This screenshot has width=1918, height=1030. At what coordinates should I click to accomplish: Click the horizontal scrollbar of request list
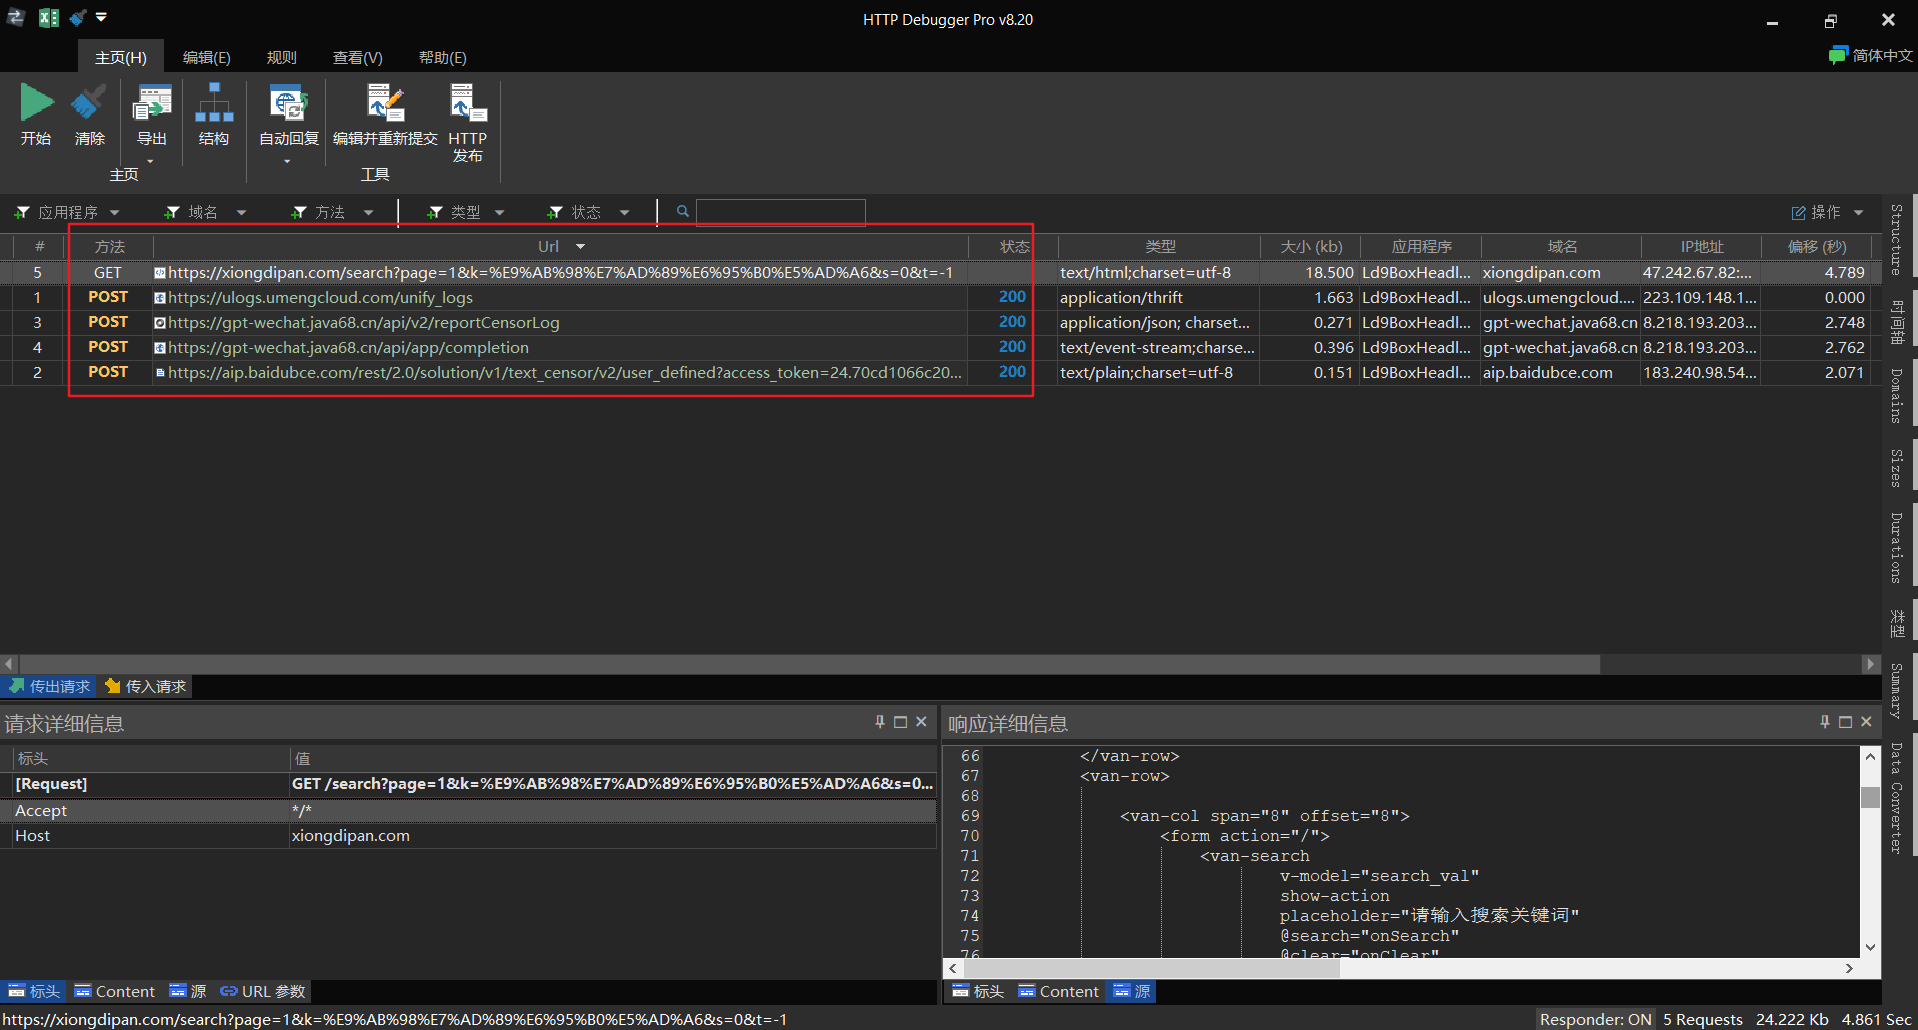808,664
